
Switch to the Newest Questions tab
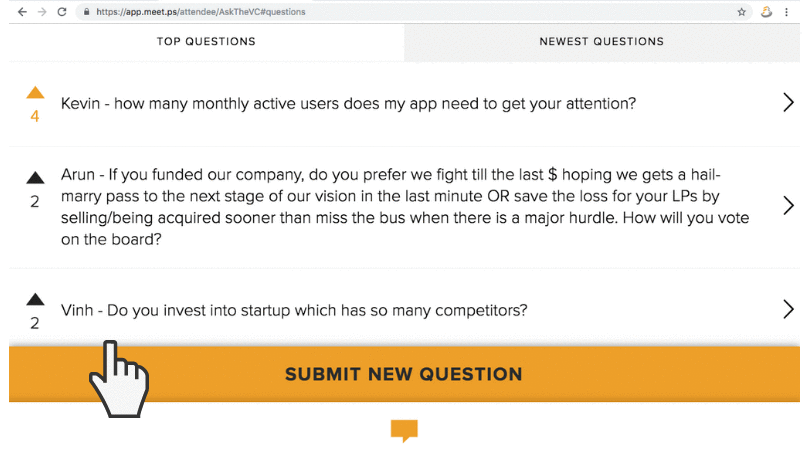tap(602, 41)
